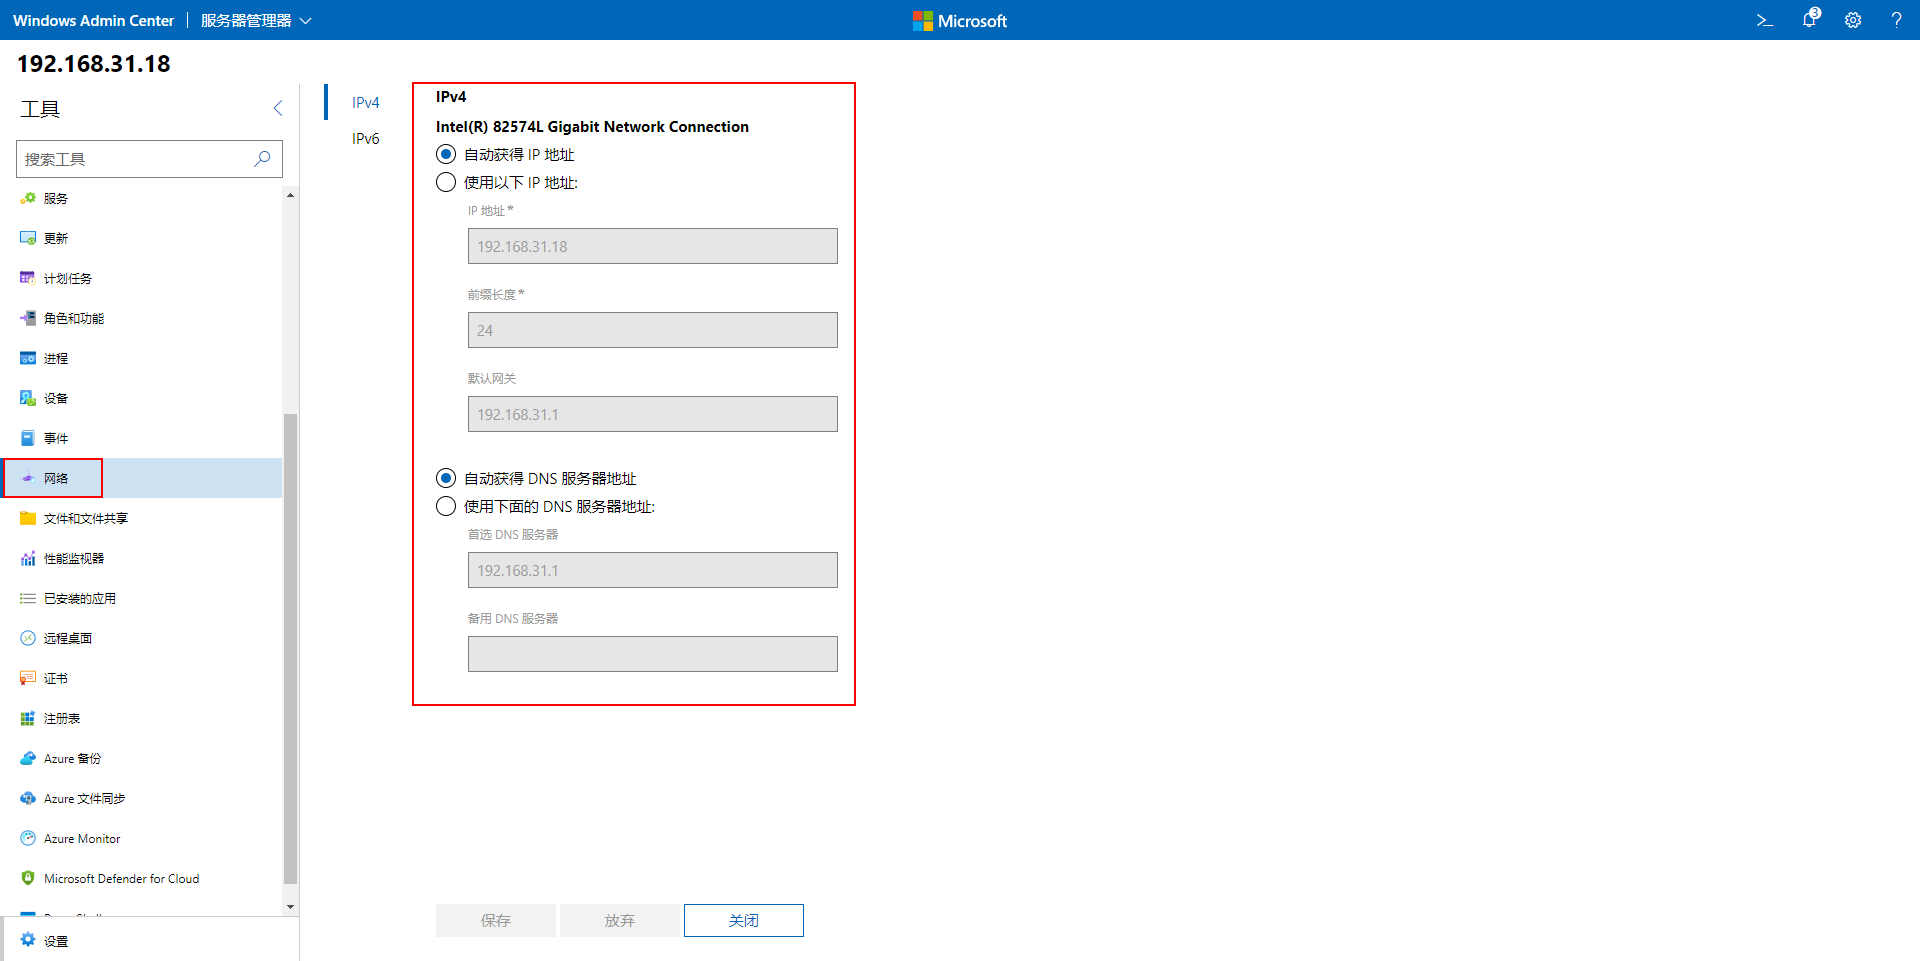Click the search magnifier in tools box
Viewport: 1920px width, 961px height.
click(x=262, y=159)
